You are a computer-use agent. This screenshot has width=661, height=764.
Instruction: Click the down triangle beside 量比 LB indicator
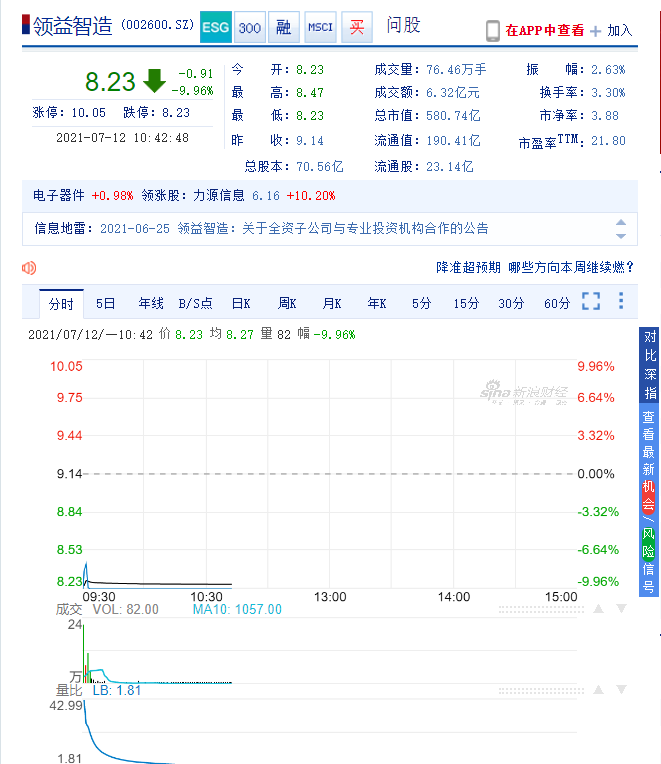click(621, 689)
